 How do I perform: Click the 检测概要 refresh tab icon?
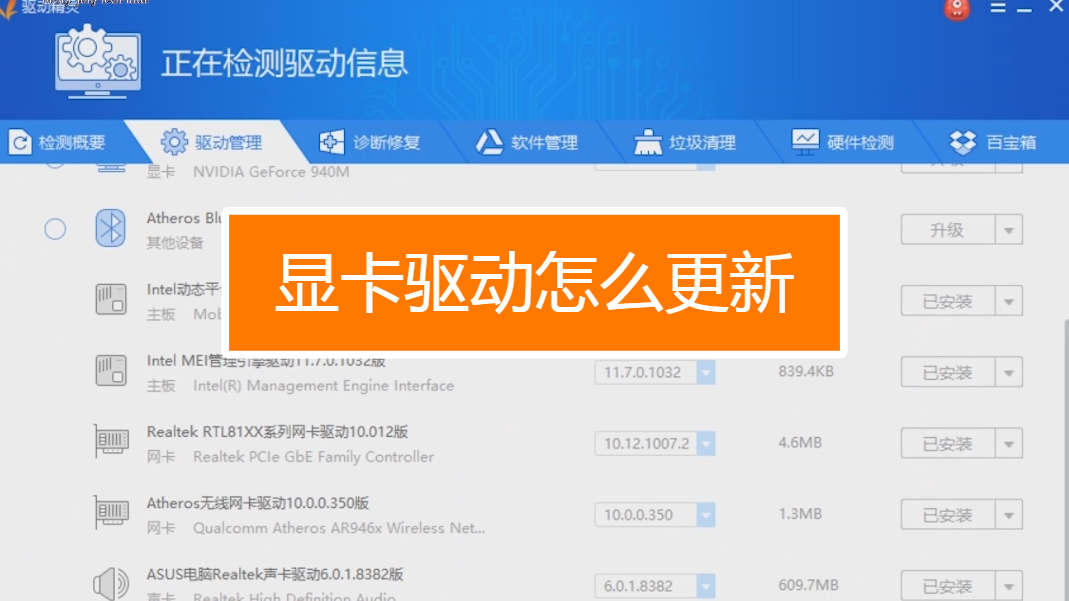(x=20, y=142)
